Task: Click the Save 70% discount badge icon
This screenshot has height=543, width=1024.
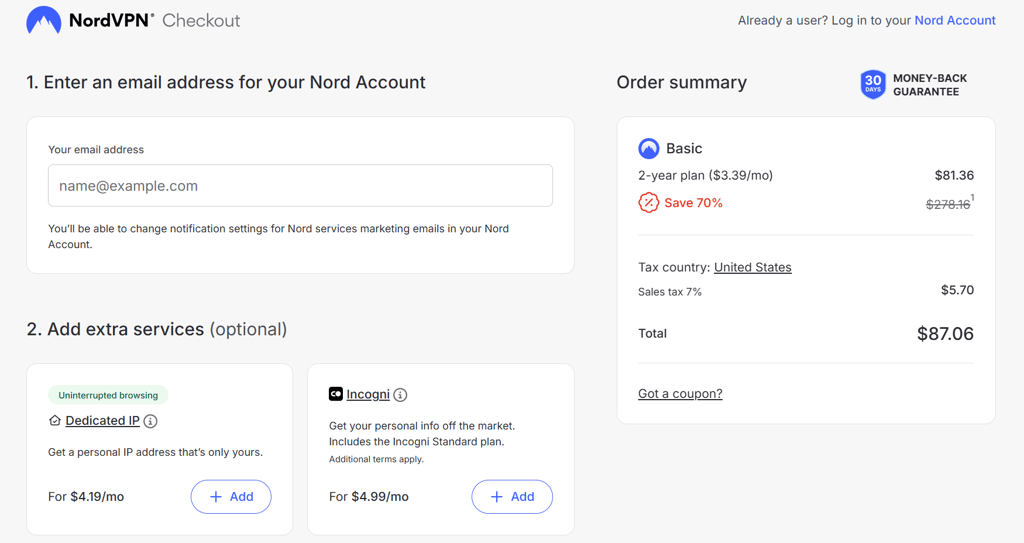Action: tap(648, 203)
